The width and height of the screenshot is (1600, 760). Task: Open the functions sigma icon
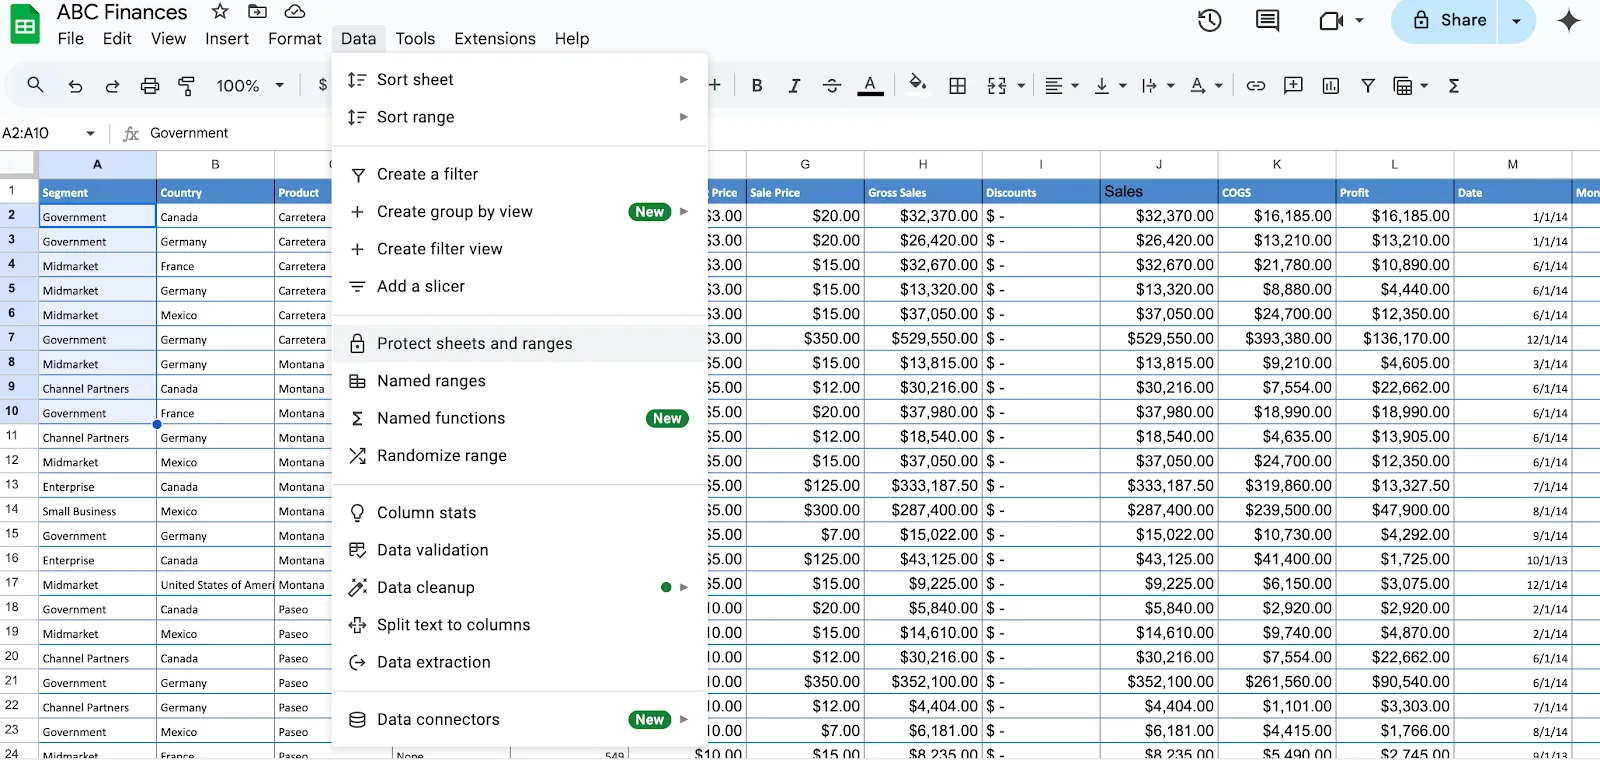(1454, 86)
